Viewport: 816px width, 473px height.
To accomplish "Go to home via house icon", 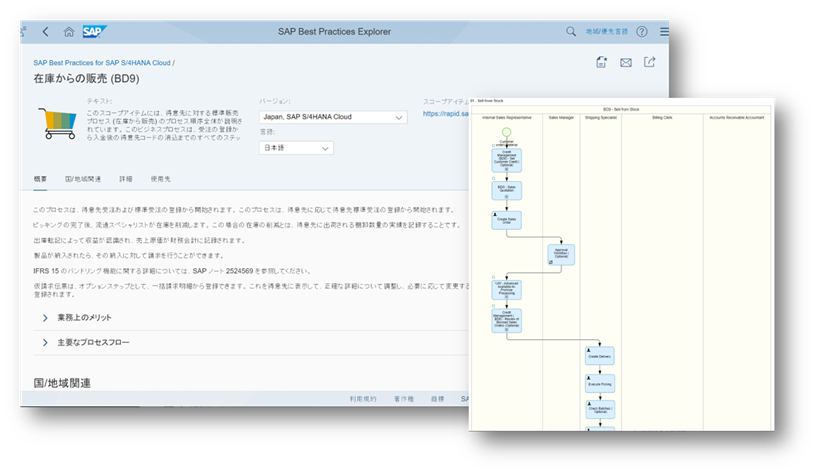I will coord(69,32).
